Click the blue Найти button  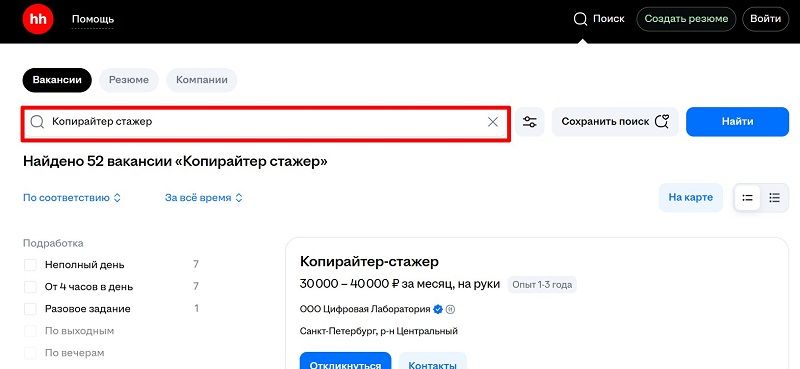[737, 122]
